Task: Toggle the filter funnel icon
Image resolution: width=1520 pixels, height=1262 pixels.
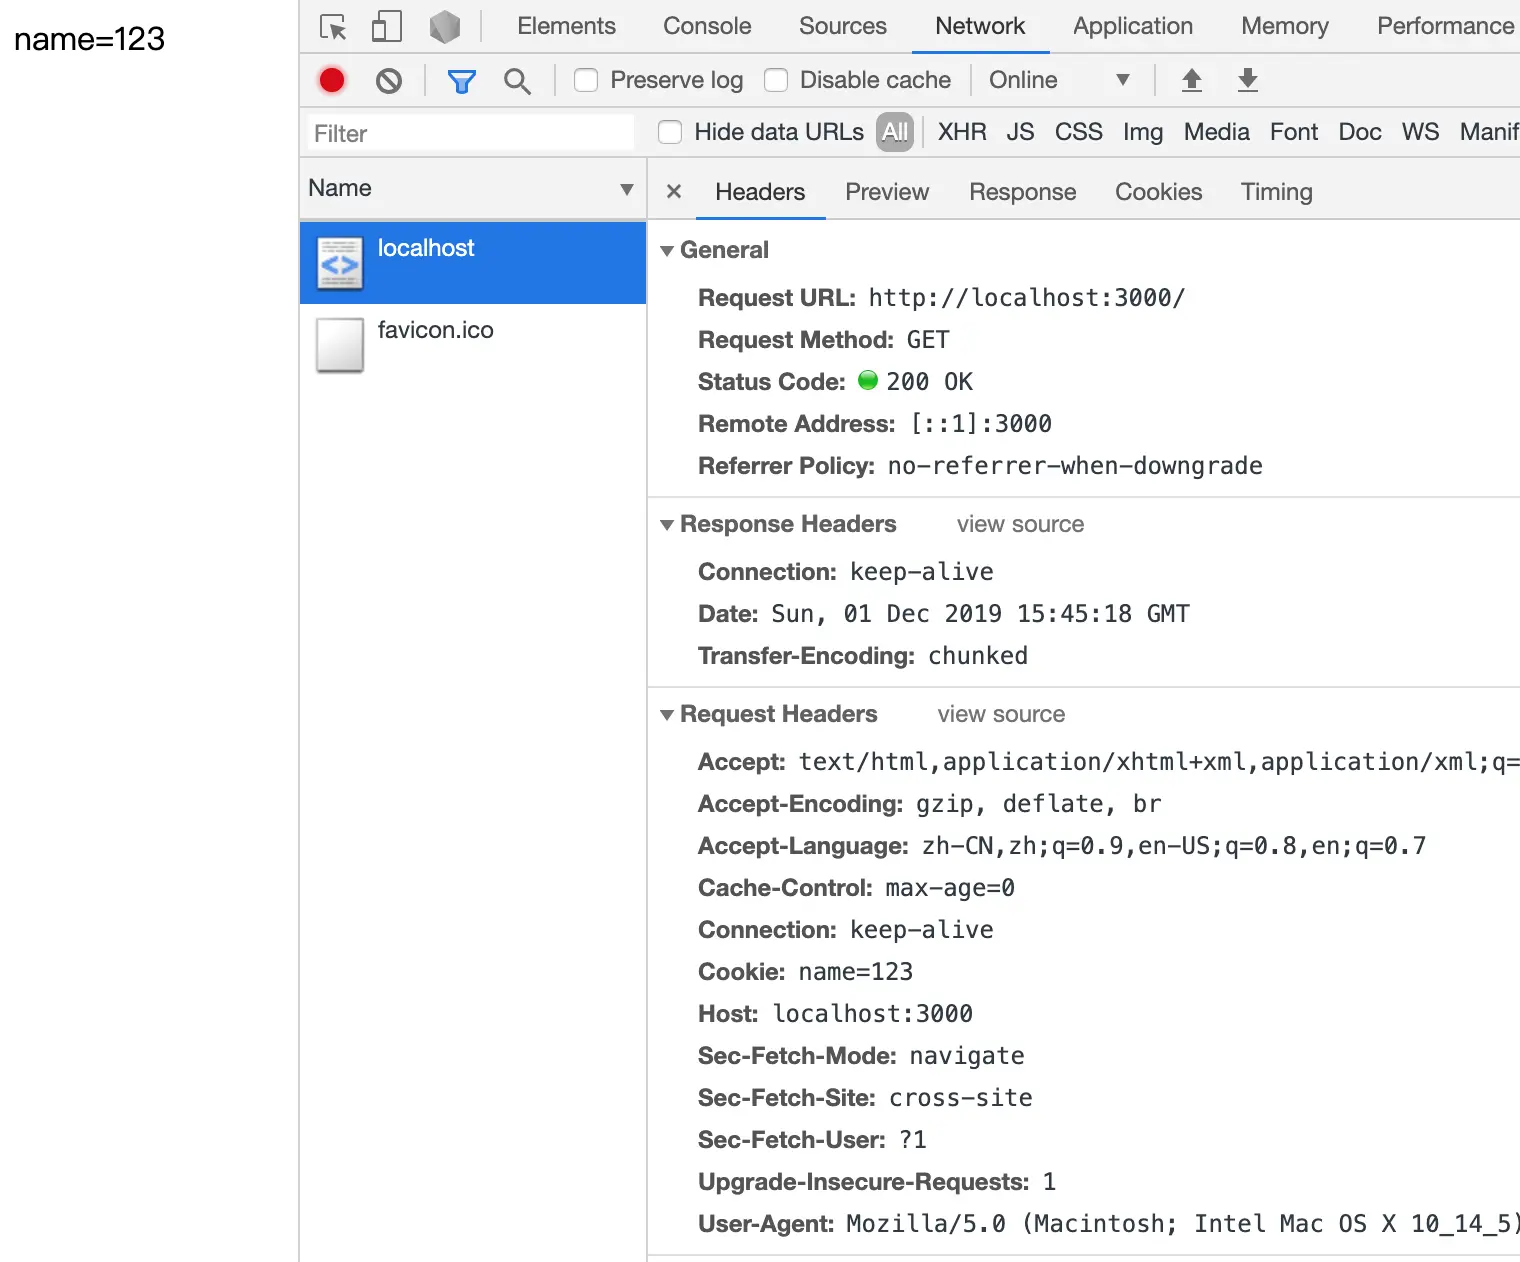Action: point(461,81)
